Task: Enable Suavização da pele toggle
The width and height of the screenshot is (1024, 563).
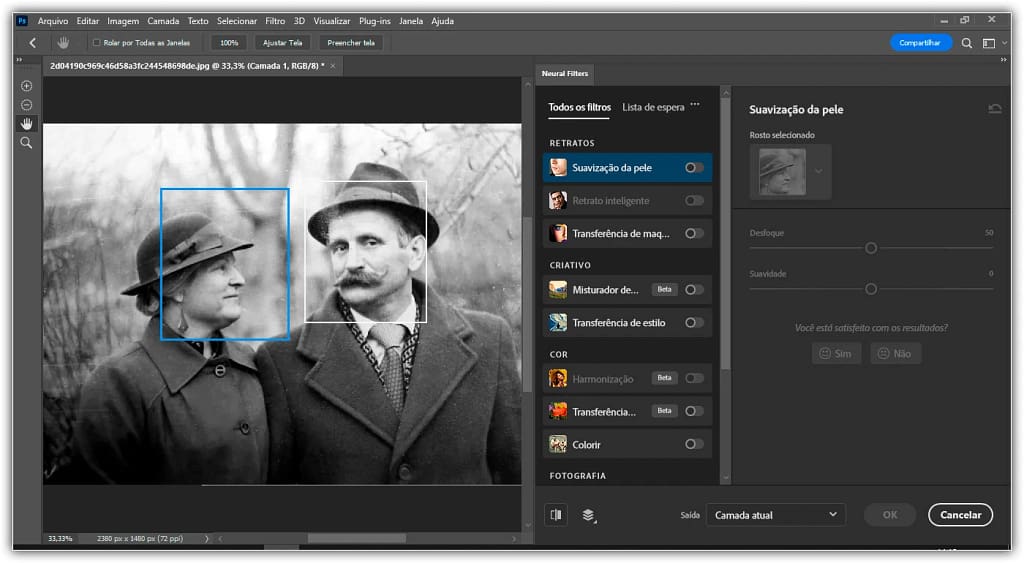Action: (x=694, y=168)
